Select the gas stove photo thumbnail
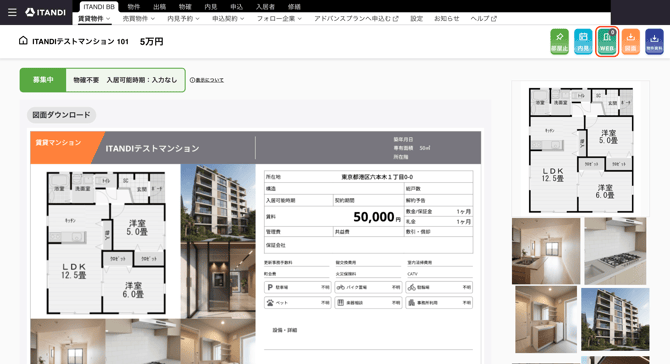 pos(615,251)
